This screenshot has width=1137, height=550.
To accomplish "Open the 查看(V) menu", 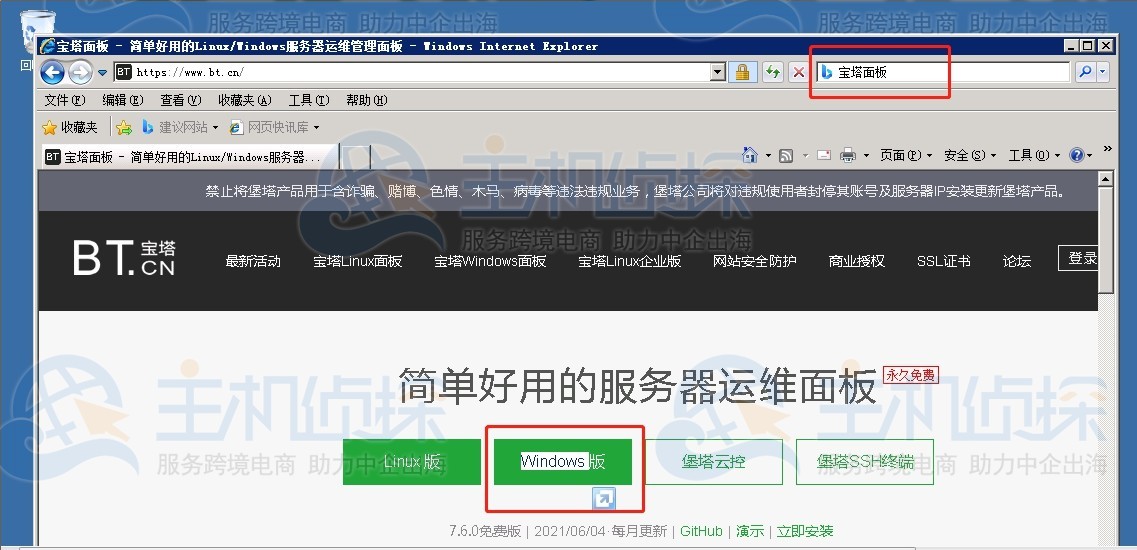I will pos(181,100).
